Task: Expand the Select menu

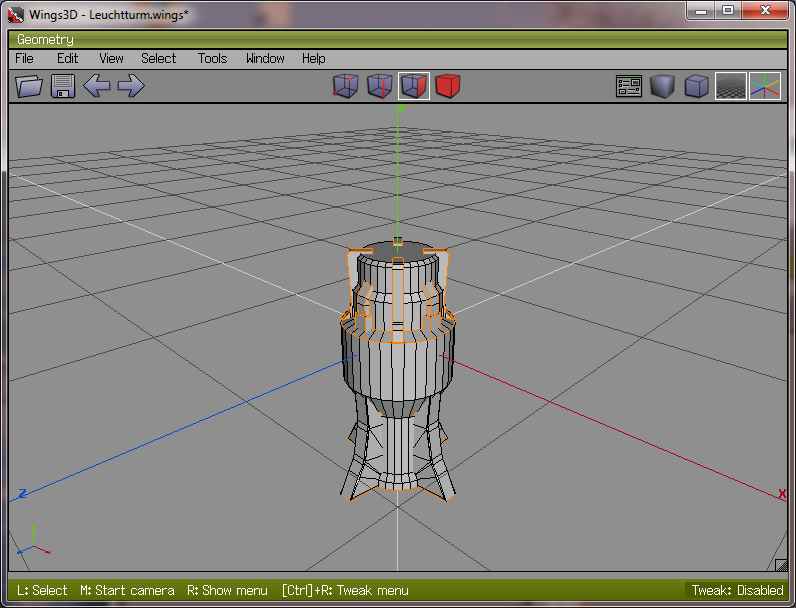Action: click(158, 59)
